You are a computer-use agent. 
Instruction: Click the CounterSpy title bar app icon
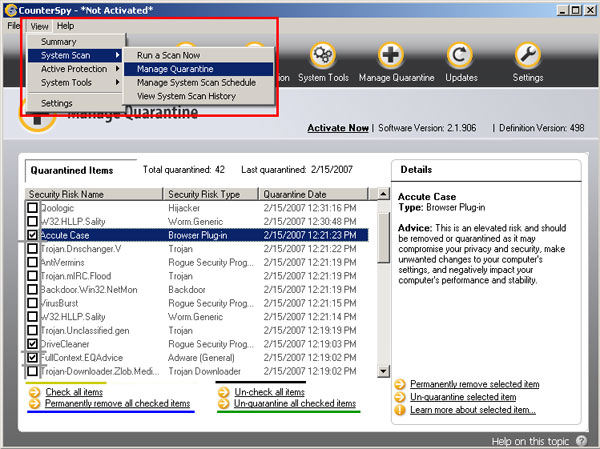coord(11,10)
